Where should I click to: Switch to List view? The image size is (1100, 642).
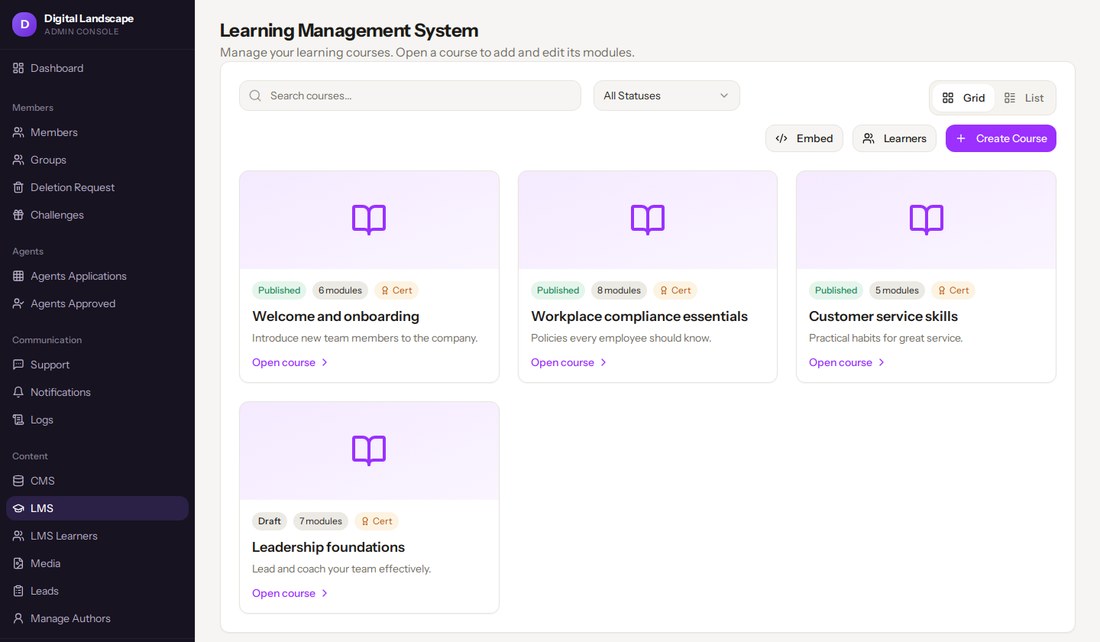[1024, 98]
